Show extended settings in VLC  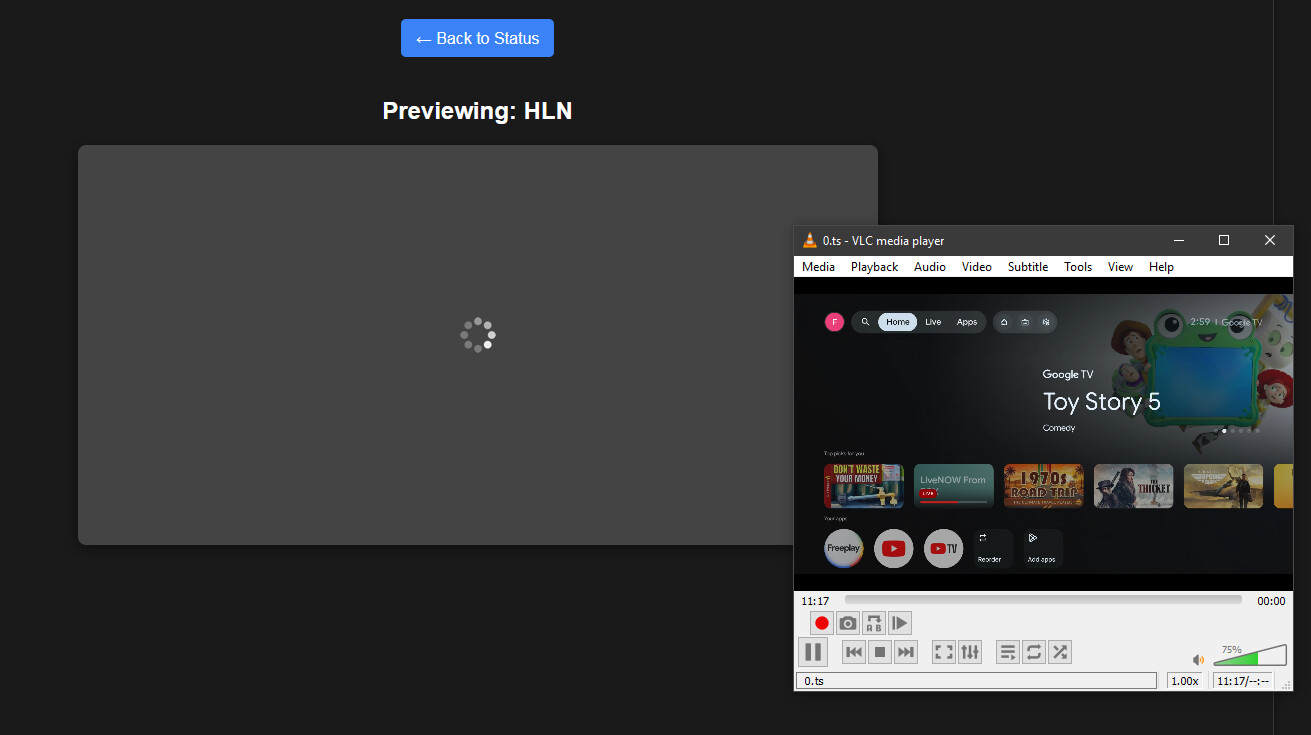point(970,652)
